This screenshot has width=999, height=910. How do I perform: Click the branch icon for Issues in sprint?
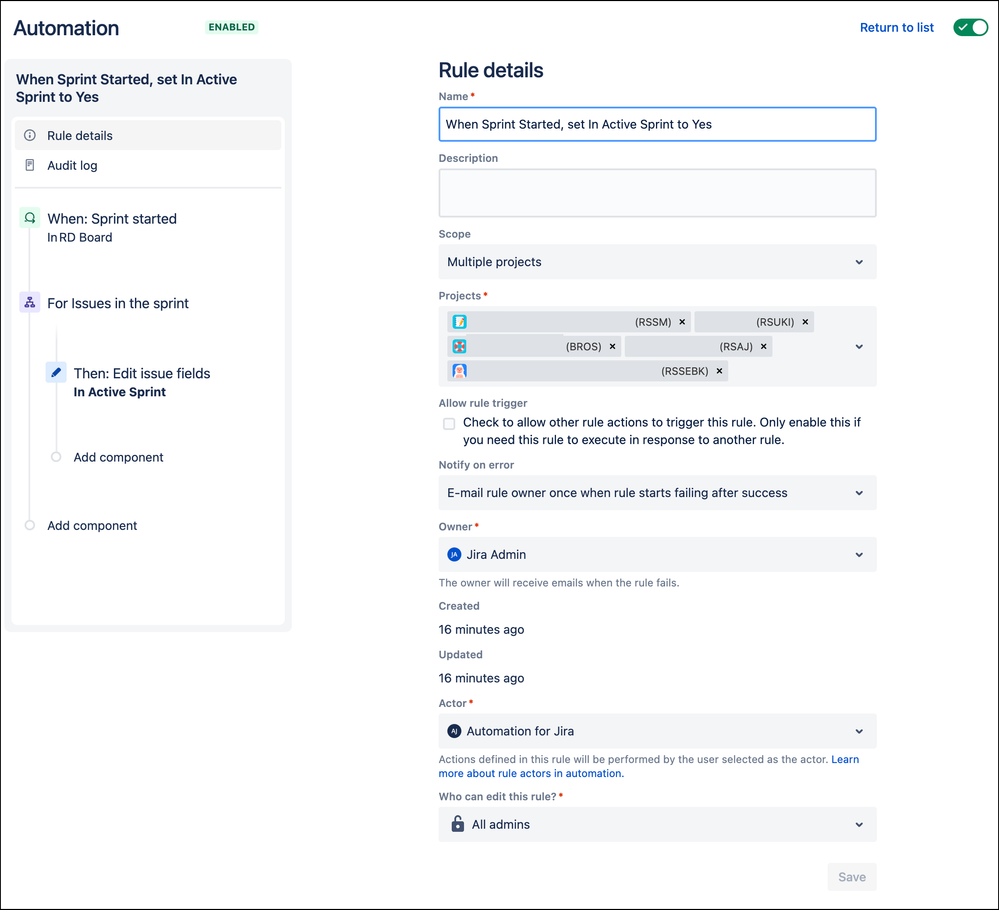30,303
